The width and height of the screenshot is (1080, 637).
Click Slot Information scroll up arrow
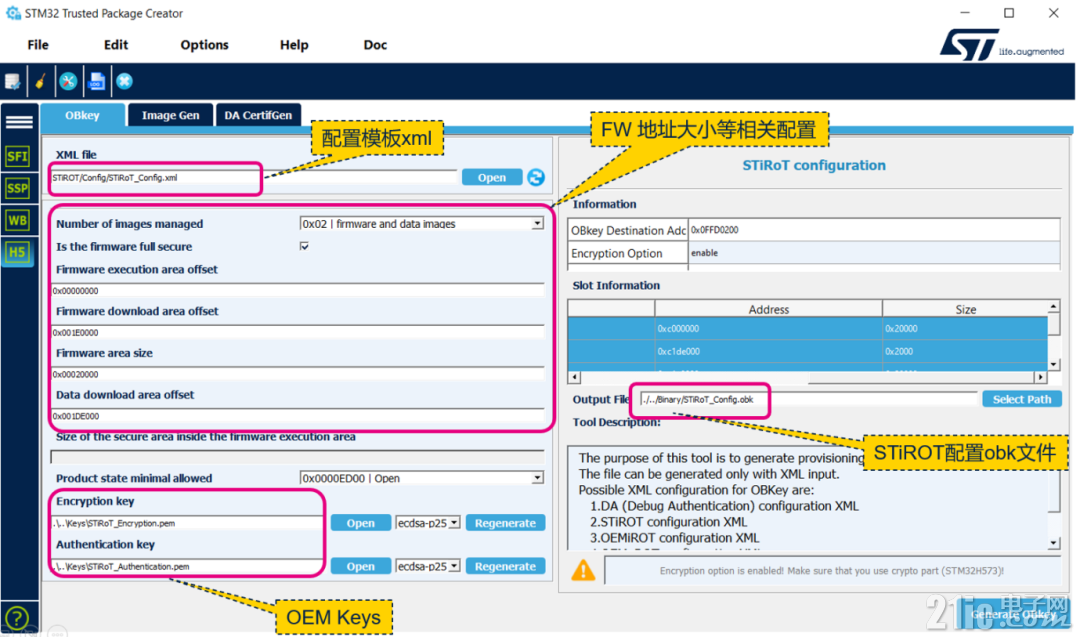[x=1054, y=306]
